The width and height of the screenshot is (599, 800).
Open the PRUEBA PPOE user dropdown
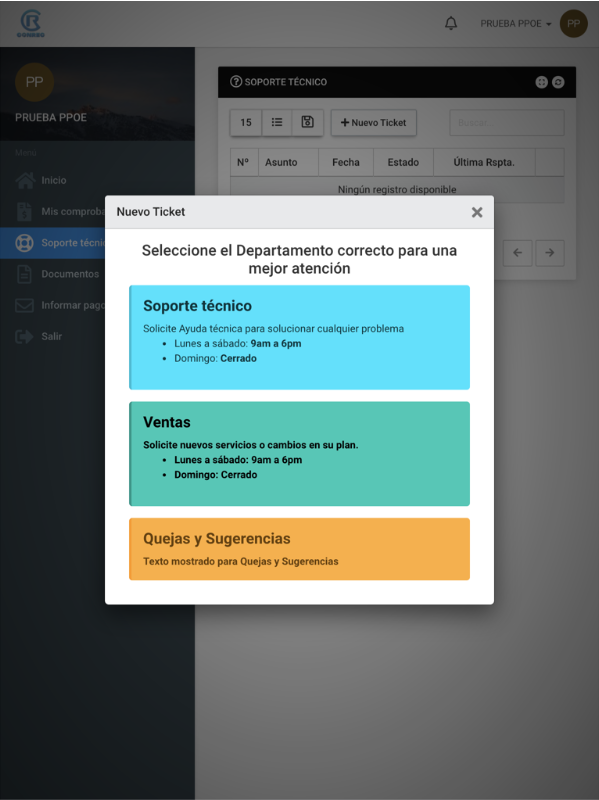click(x=515, y=23)
